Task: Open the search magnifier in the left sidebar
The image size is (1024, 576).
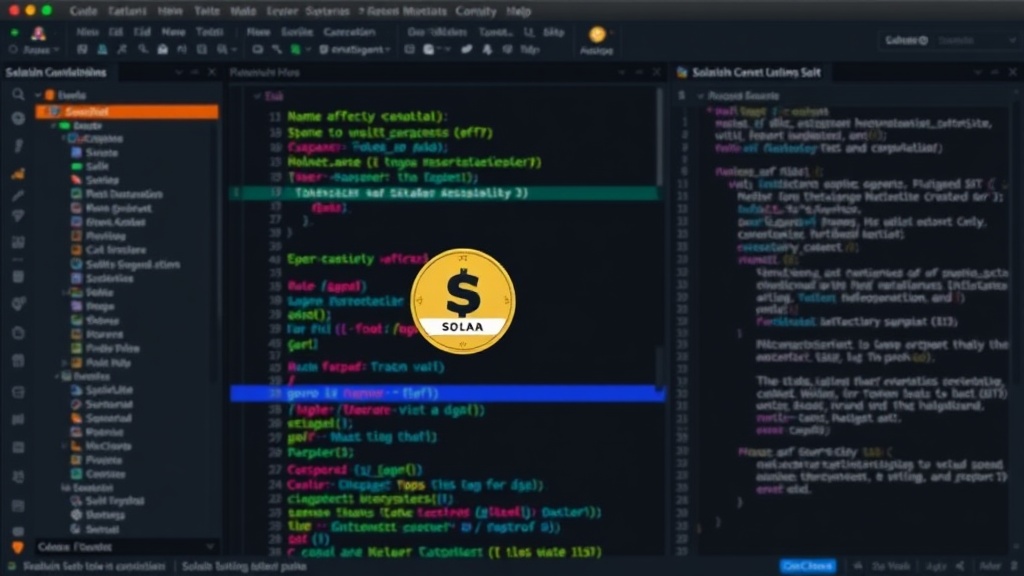Action: pos(18,95)
